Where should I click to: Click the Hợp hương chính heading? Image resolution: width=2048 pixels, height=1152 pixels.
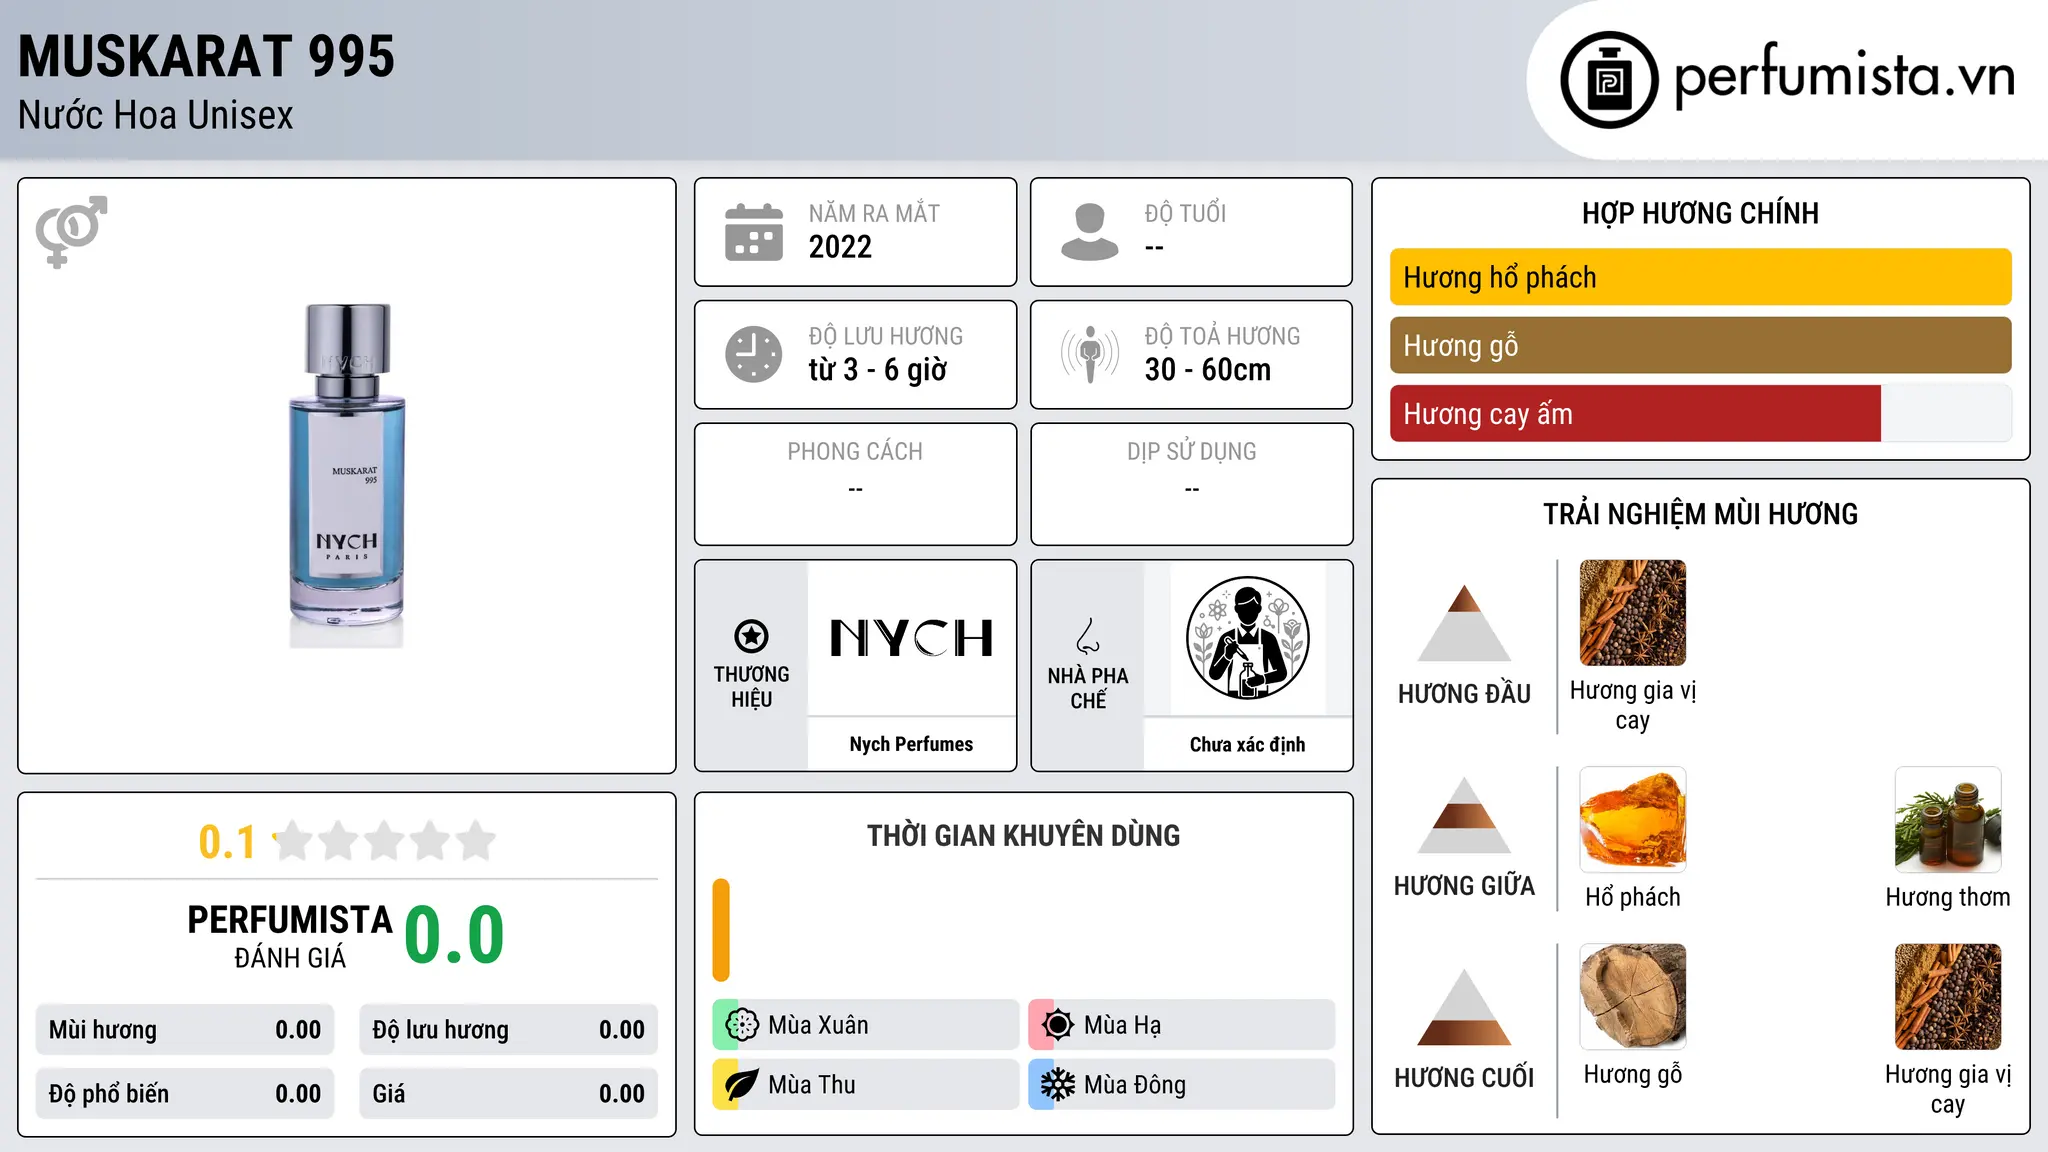pos(1700,213)
